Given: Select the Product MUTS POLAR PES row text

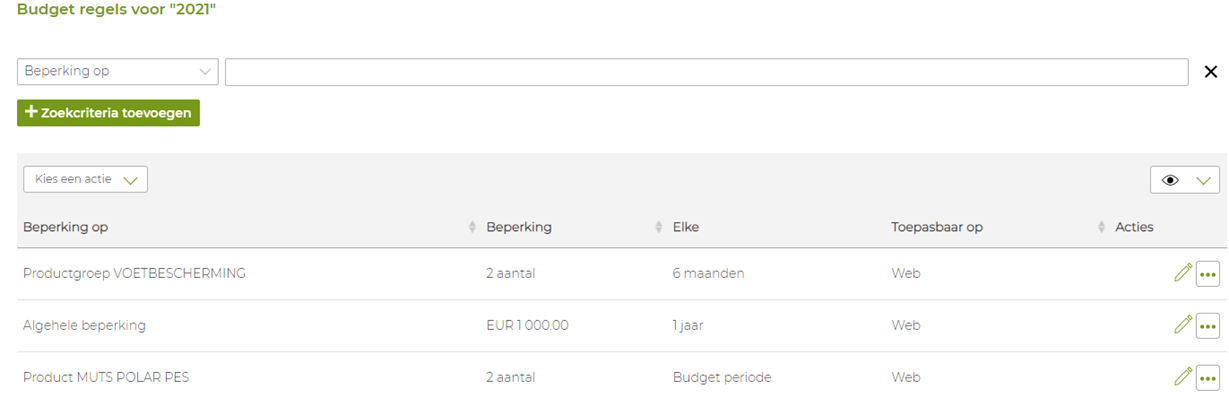Looking at the screenshot, I should tap(106, 377).
